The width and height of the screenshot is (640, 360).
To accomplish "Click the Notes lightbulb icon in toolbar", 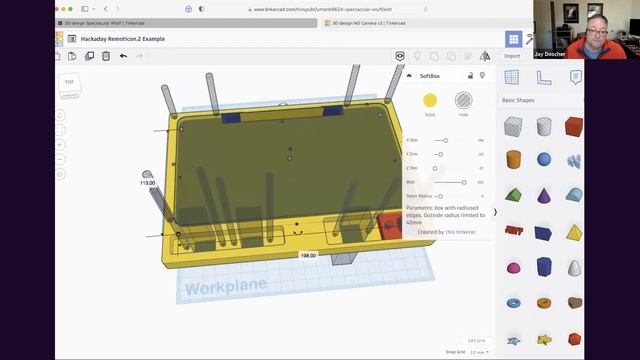I will [x=417, y=56].
